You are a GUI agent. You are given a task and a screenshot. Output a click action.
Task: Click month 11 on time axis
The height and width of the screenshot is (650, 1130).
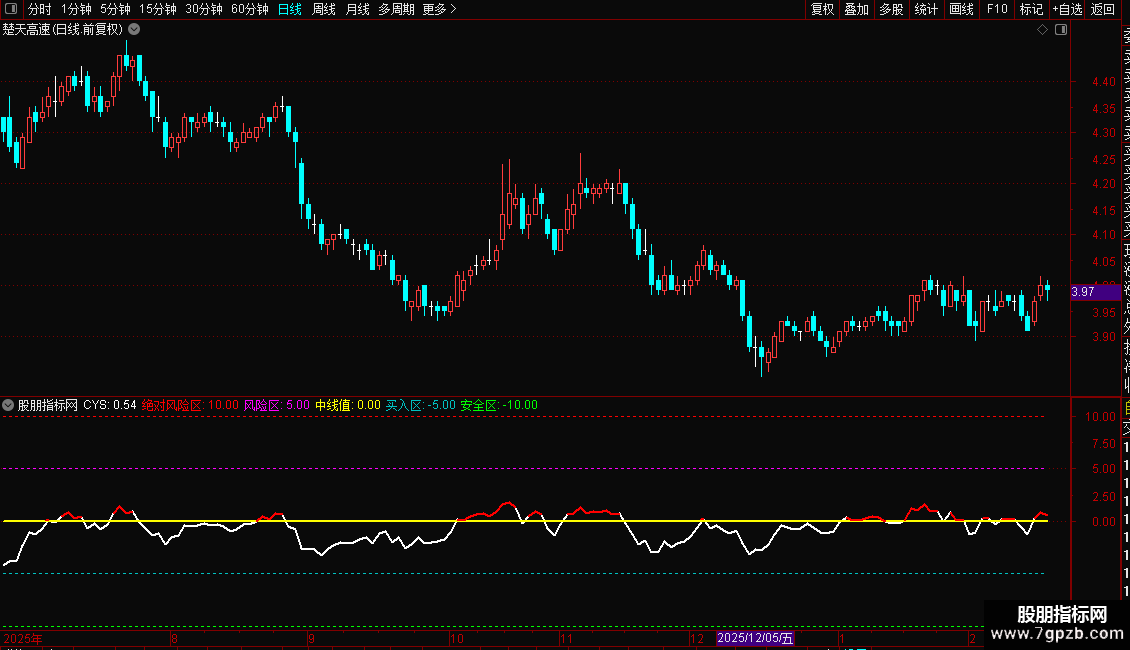click(566, 638)
